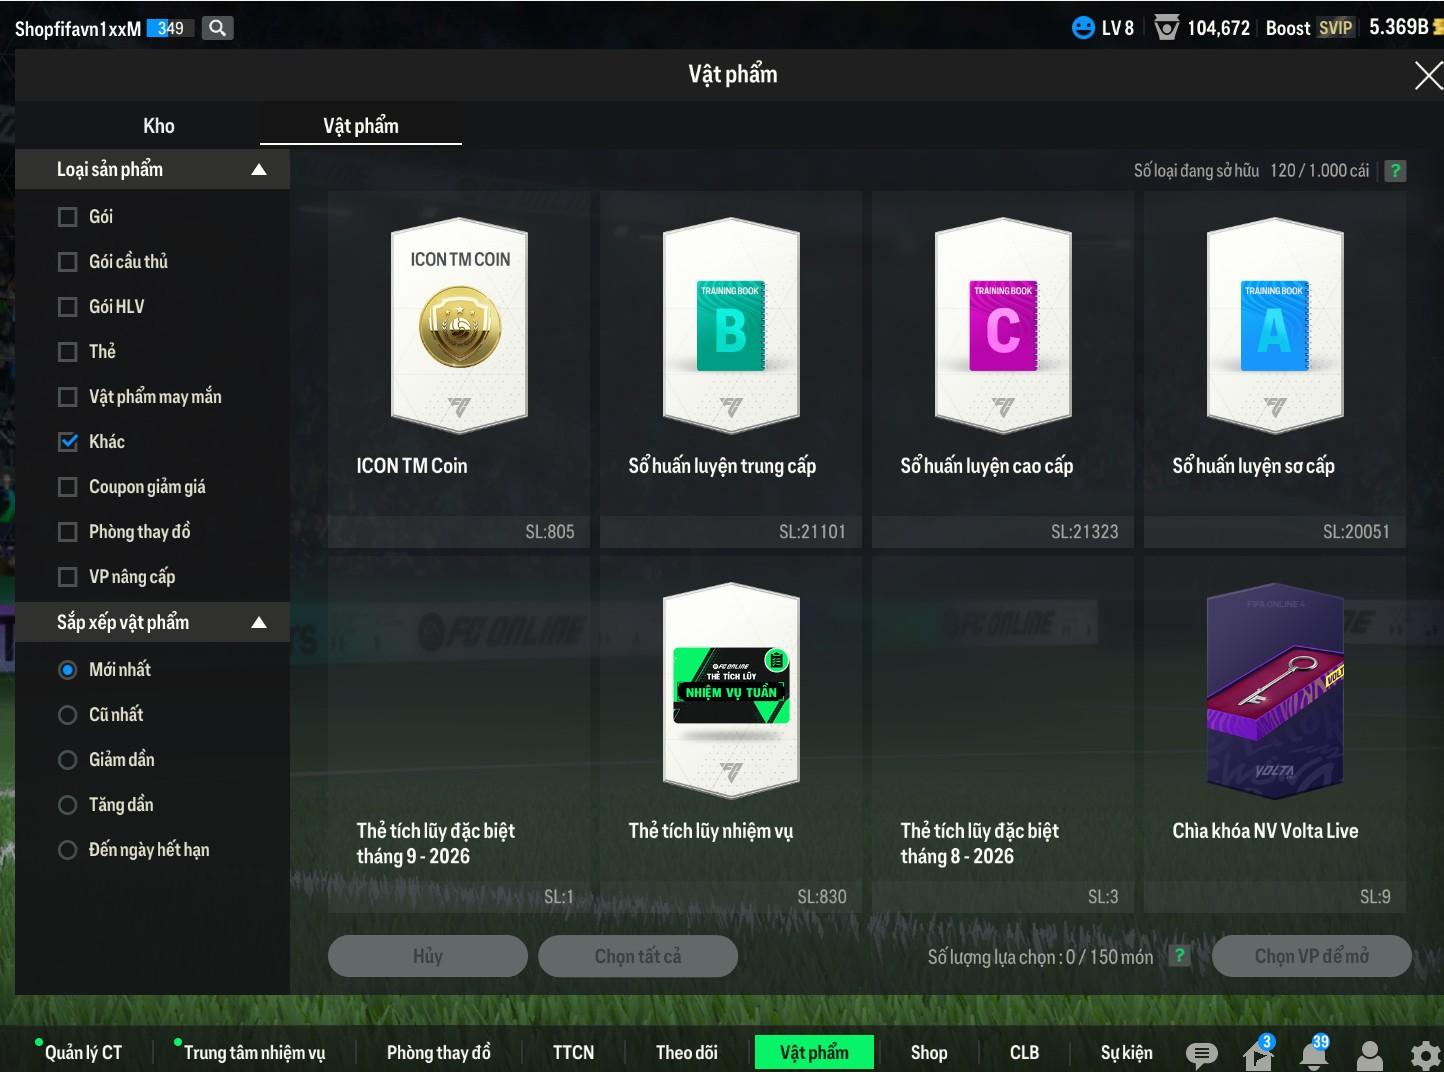Open the settings gear icon
1444x1072 pixels.
coord(1425,1055)
